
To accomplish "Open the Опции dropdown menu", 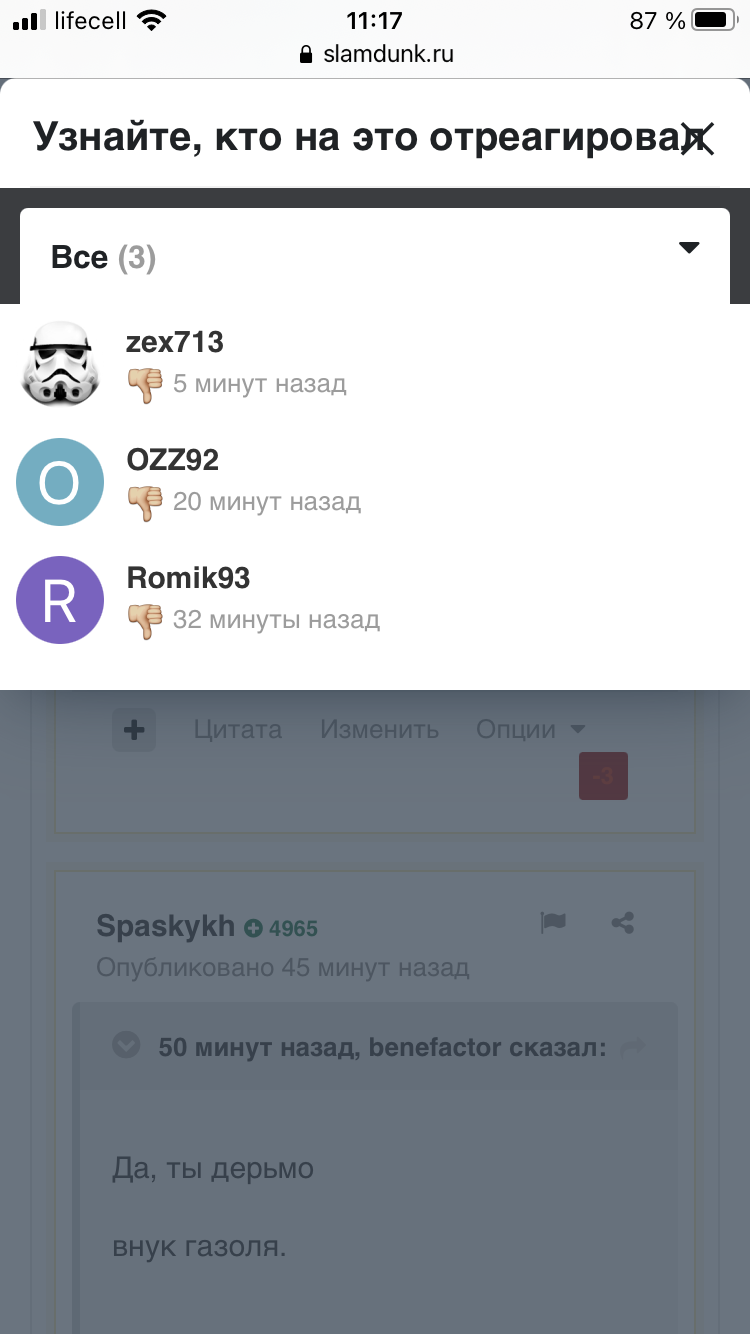I will (x=531, y=730).
